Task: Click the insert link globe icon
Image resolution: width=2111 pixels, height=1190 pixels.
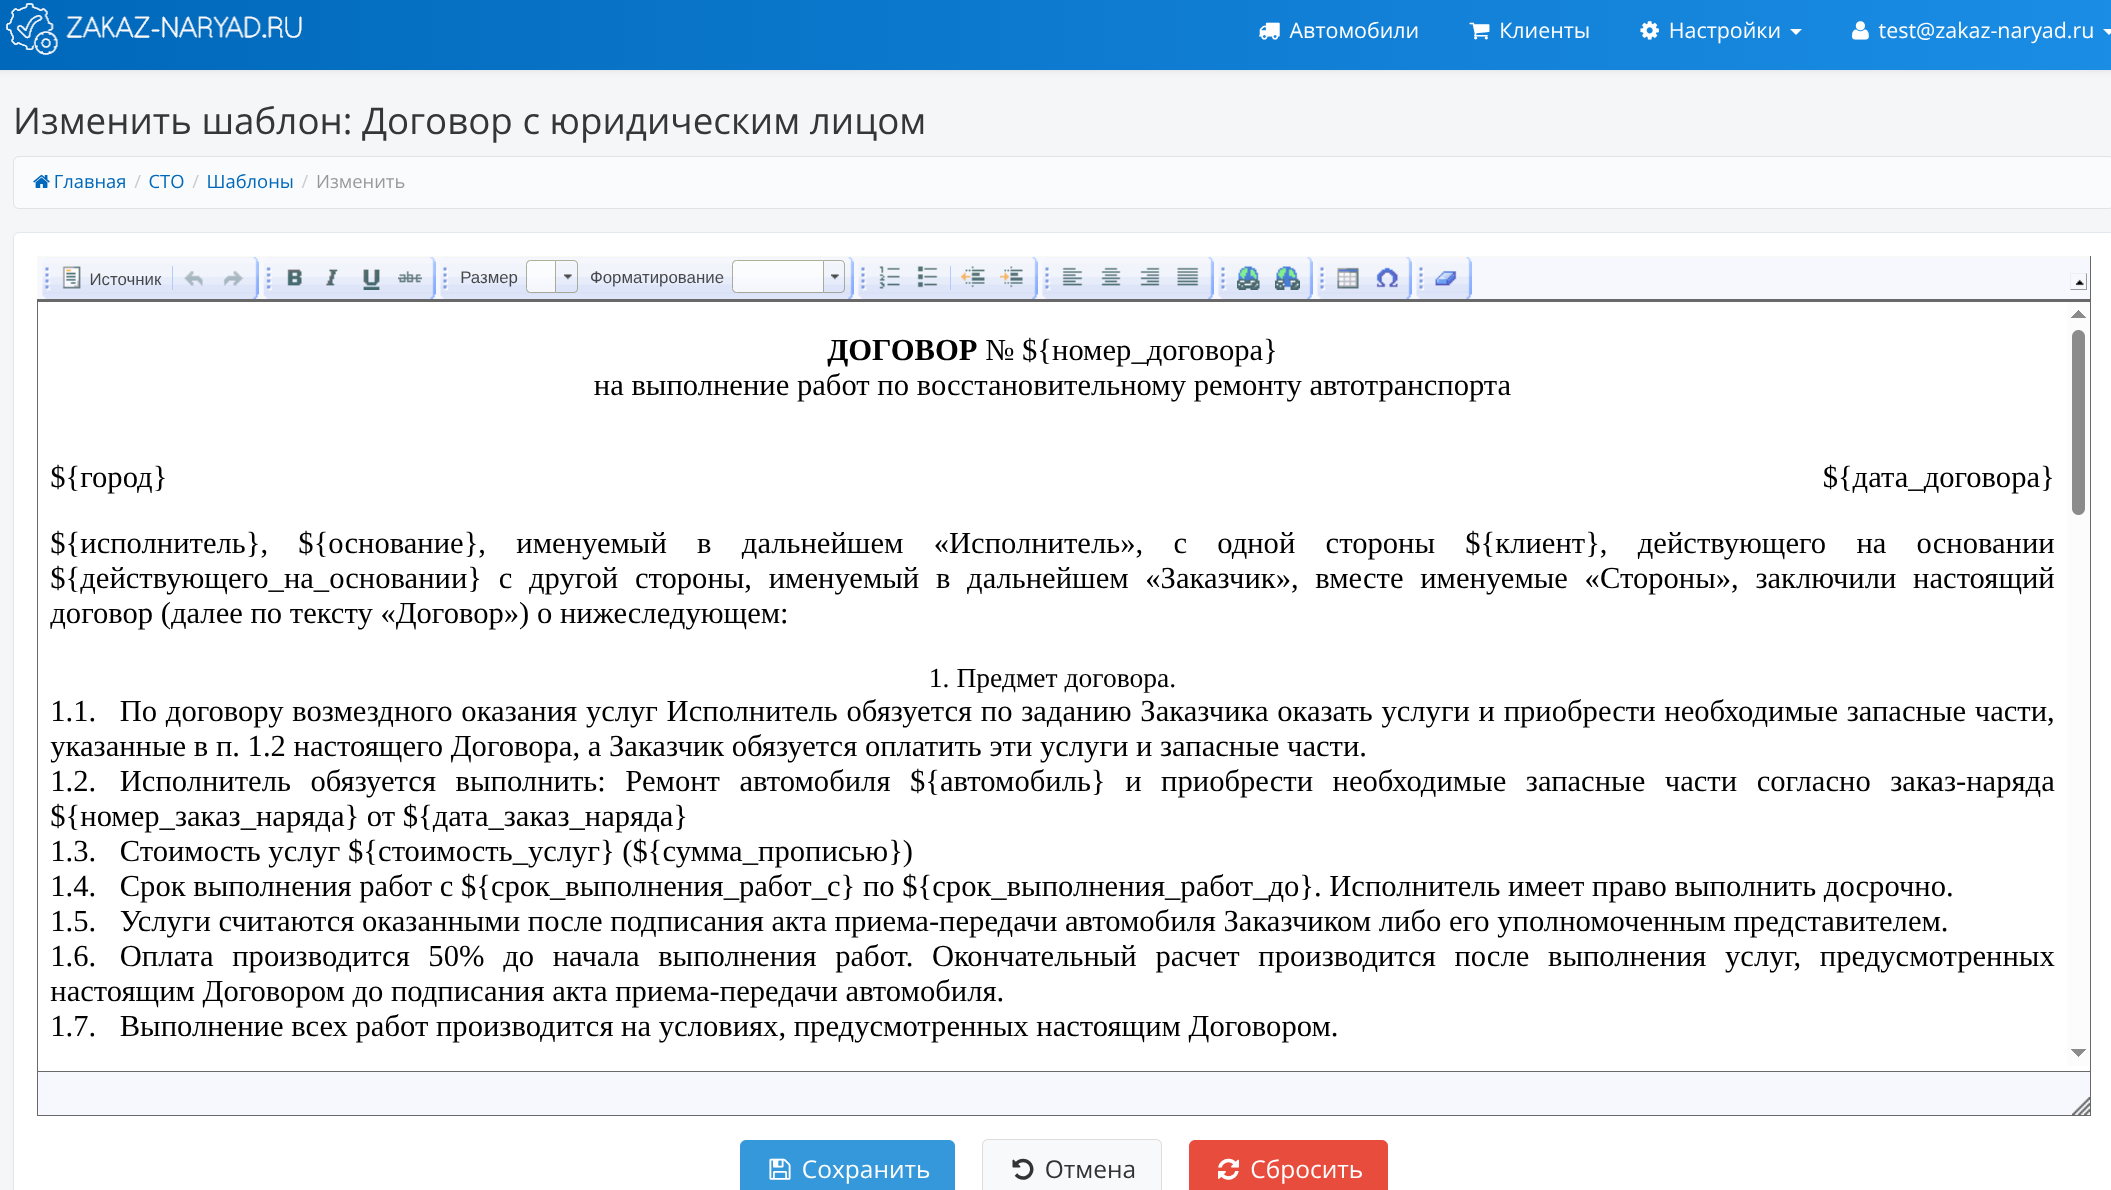Action: coord(1248,278)
